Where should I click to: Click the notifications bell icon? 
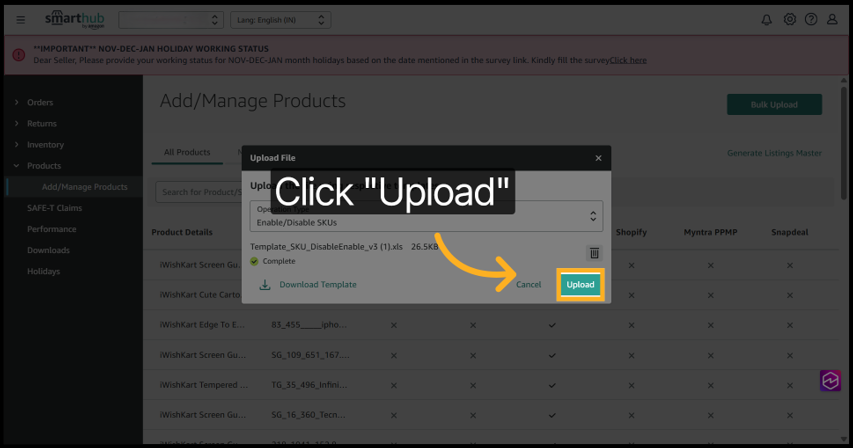(767, 20)
